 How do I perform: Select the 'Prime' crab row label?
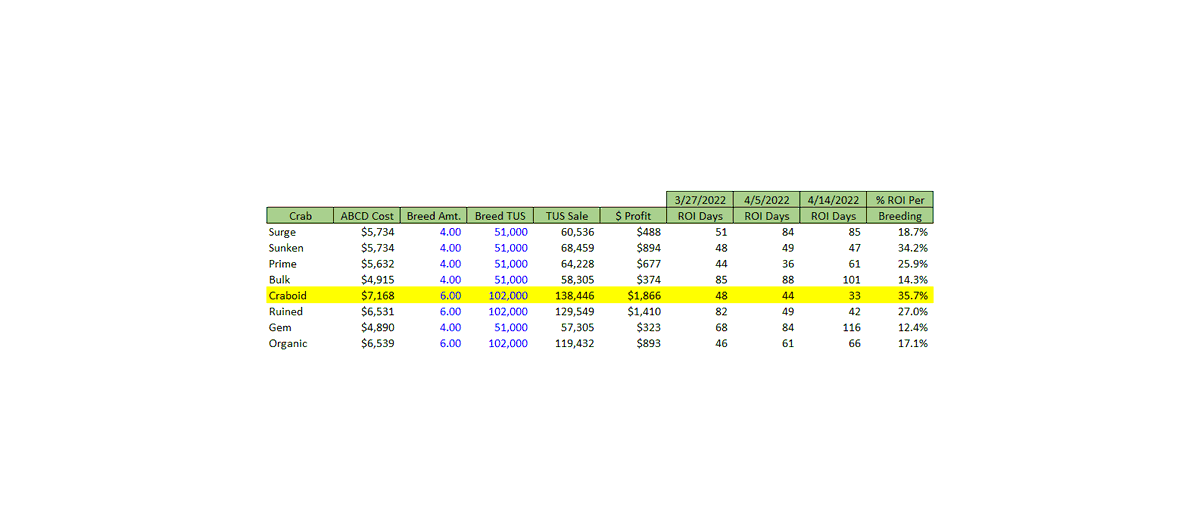(x=284, y=264)
